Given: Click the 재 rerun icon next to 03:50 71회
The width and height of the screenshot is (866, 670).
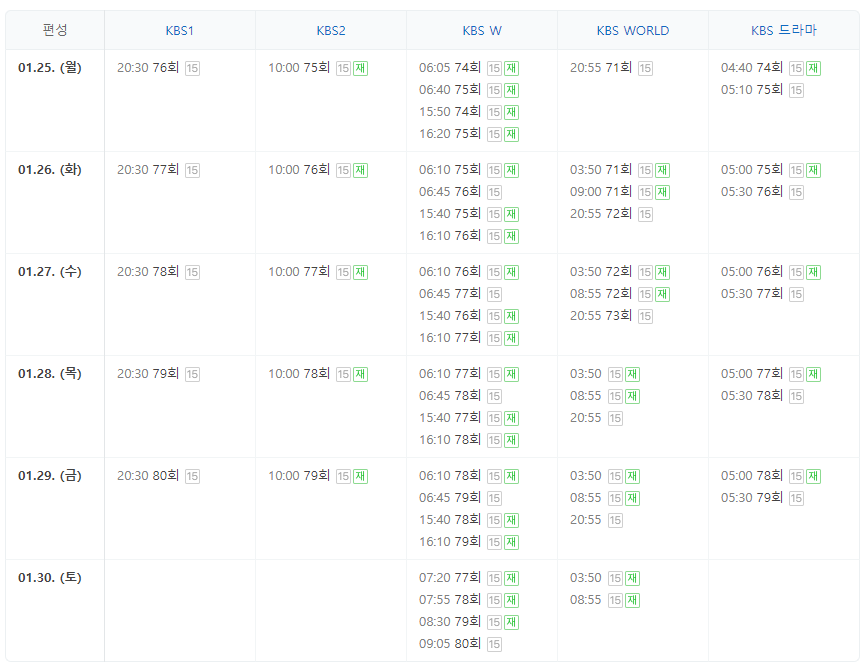Looking at the screenshot, I should [x=662, y=171].
